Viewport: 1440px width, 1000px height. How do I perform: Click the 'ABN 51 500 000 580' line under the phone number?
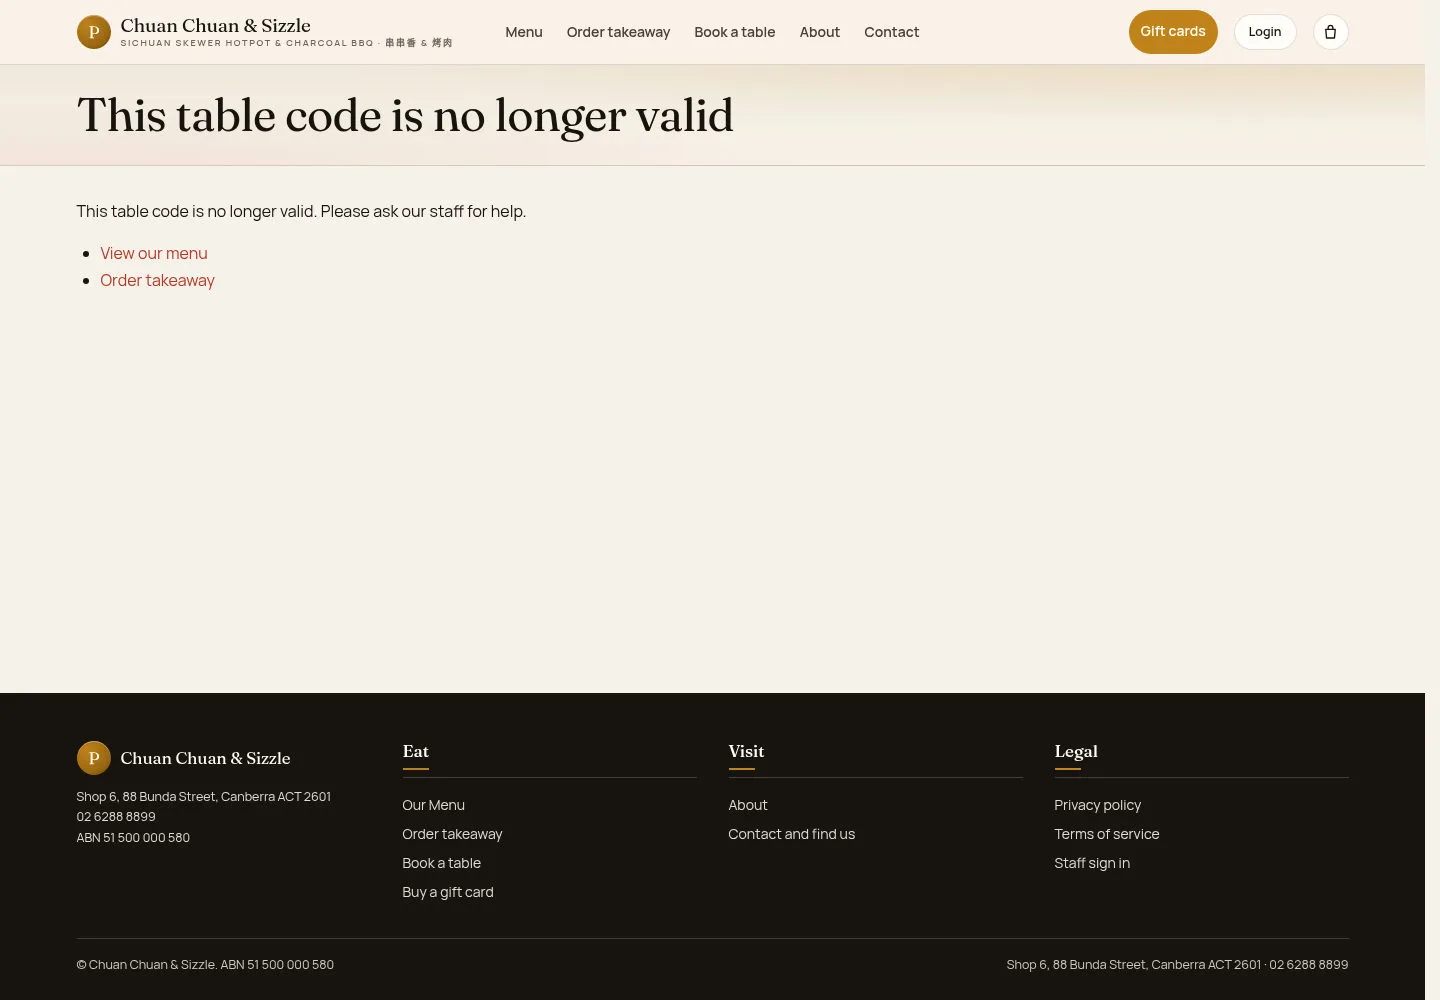(133, 838)
